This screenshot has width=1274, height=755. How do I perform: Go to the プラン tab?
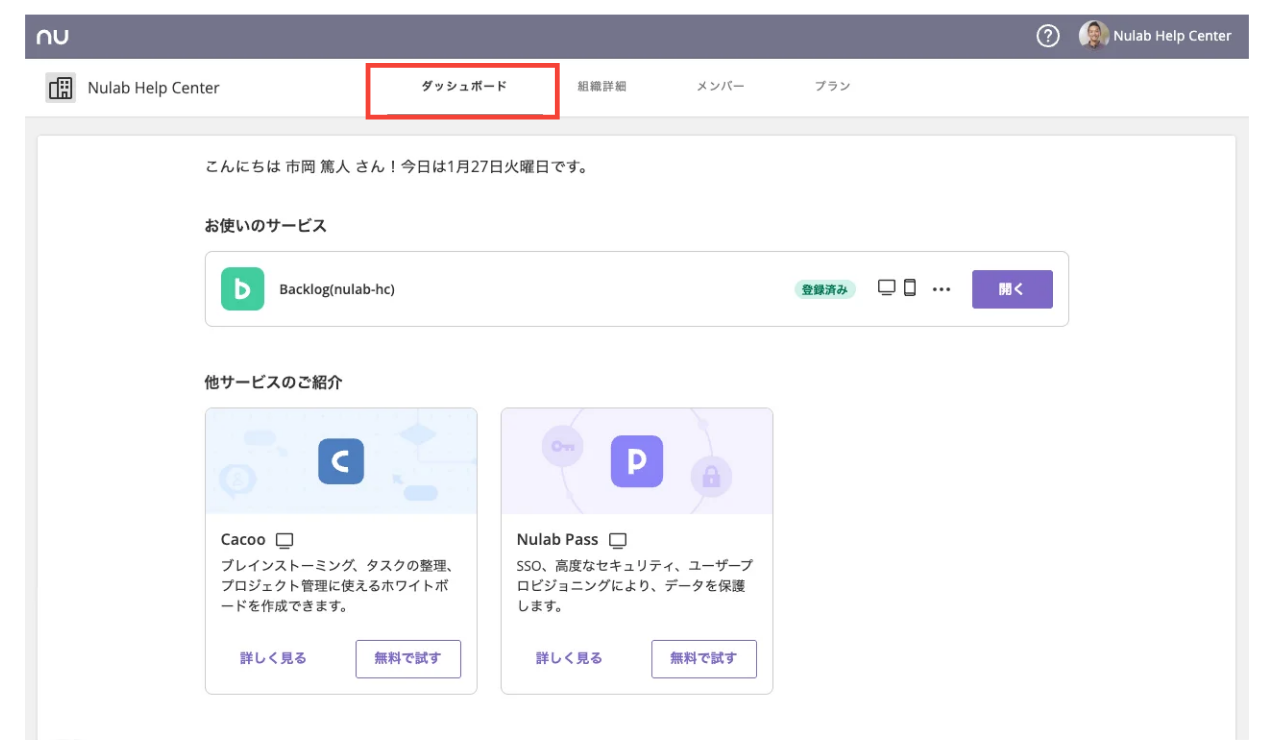click(x=832, y=87)
